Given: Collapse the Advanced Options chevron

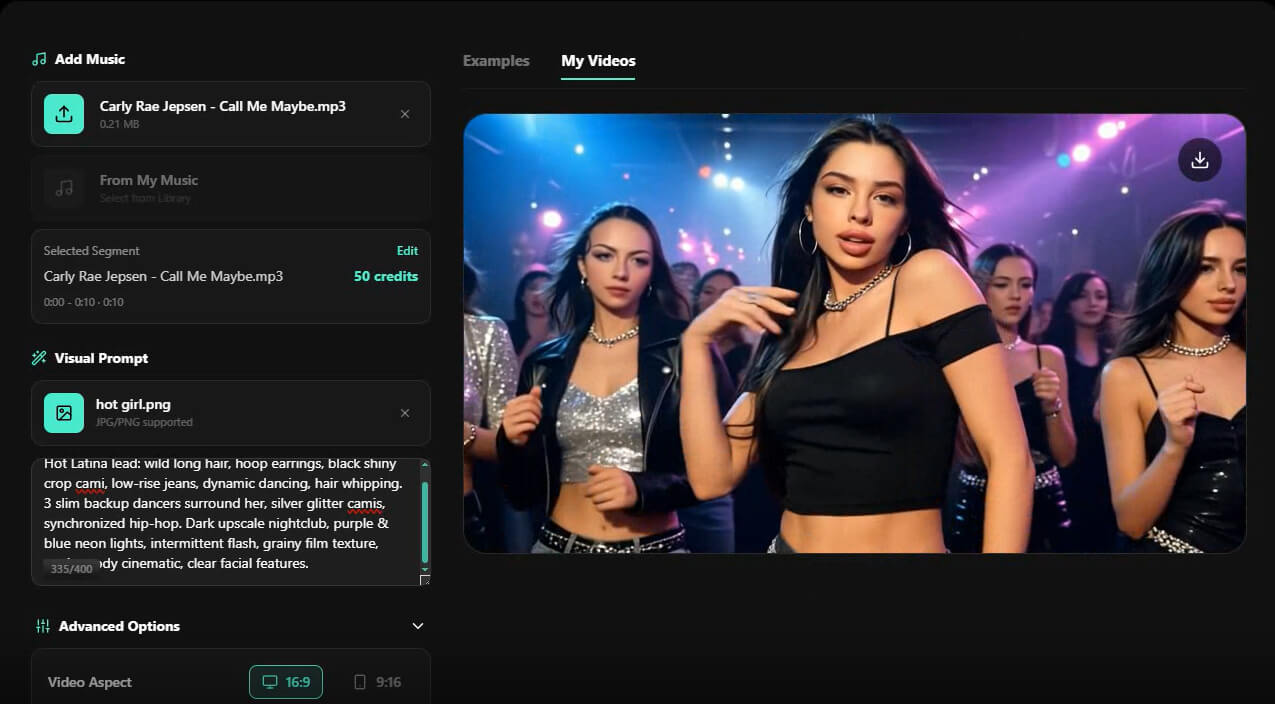Looking at the screenshot, I should pos(418,626).
